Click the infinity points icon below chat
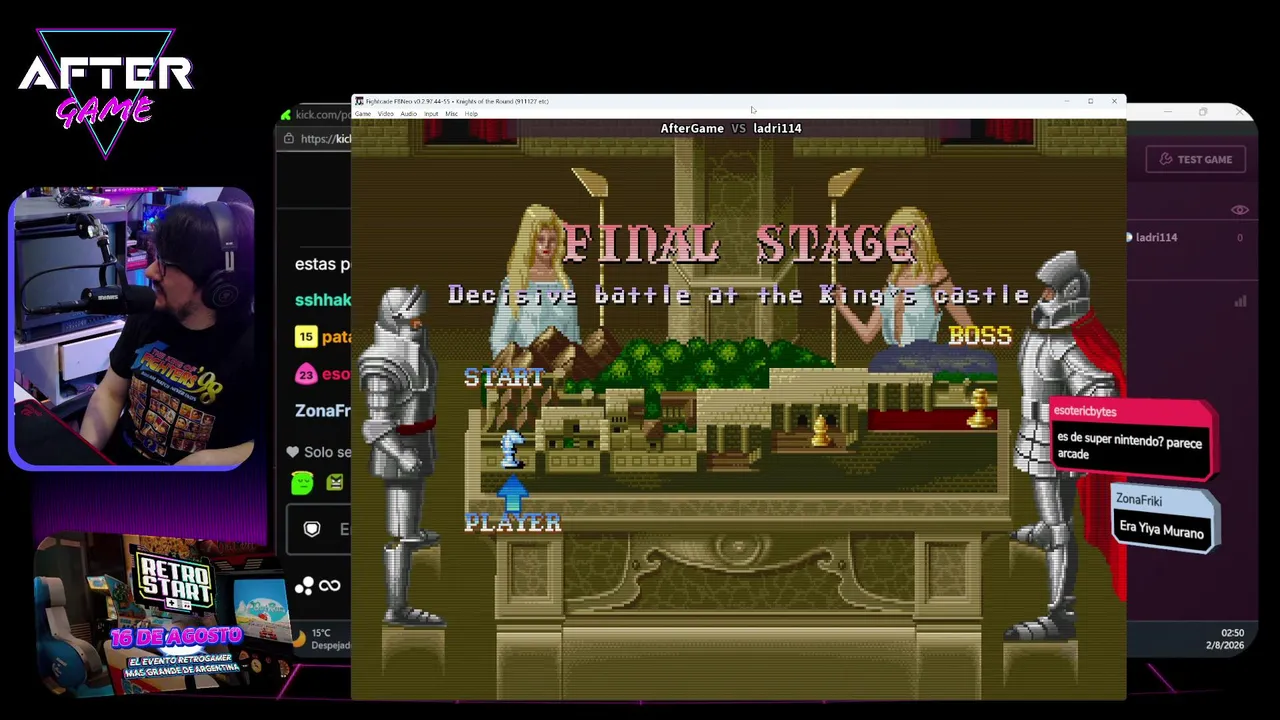1280x720 pixels. click(x=330, y=586)
